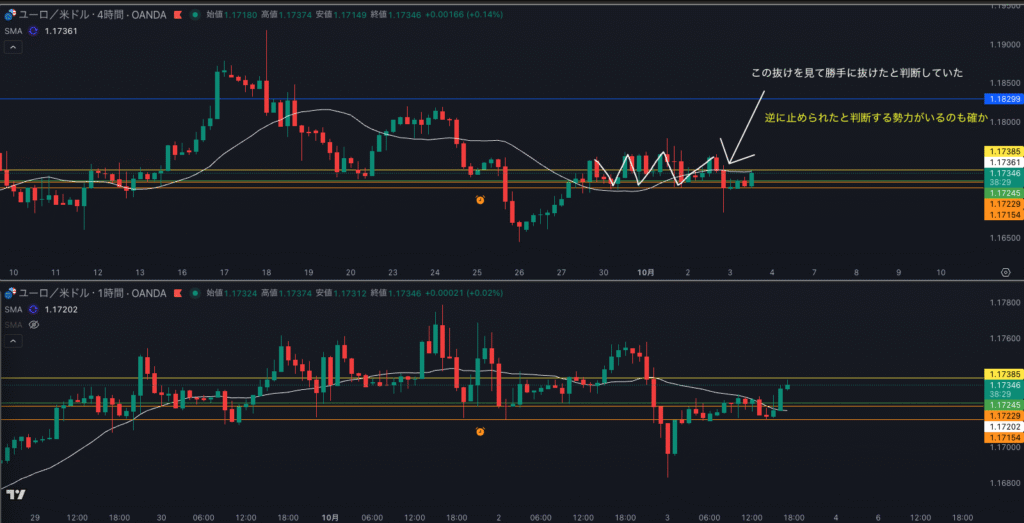Click the TradingView logo in lower chart
The width and height of the screenshot is (1024, 523).
tap(15, 494)
